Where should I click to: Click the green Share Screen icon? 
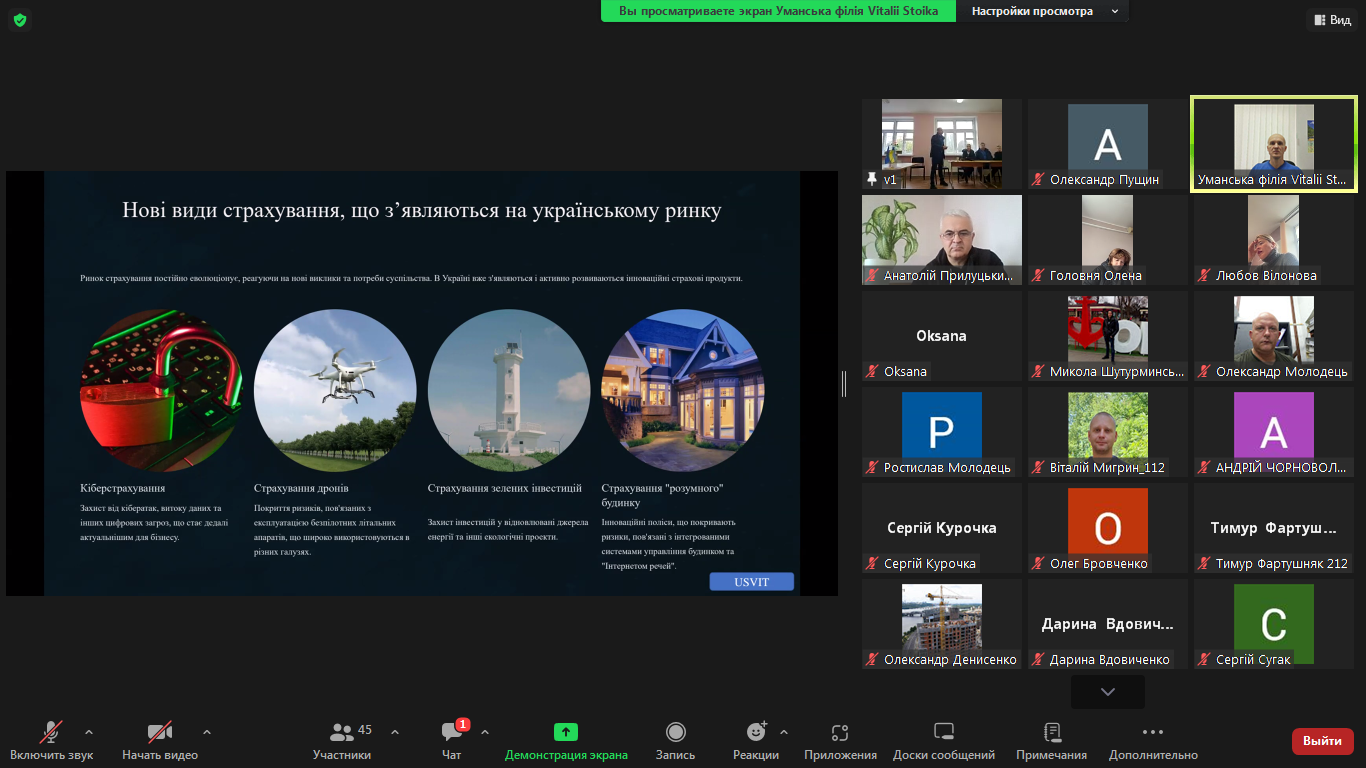[566, 733]
